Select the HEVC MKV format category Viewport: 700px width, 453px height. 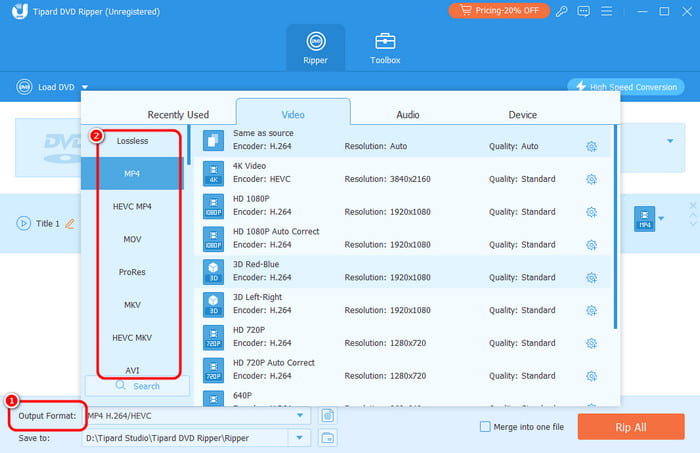[x=132, y=338]
